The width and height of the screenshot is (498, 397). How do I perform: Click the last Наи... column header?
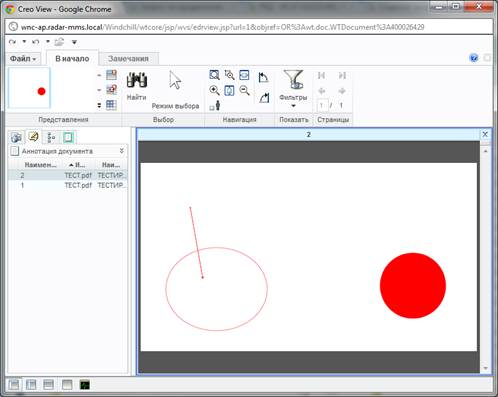[x=111, y=165]
